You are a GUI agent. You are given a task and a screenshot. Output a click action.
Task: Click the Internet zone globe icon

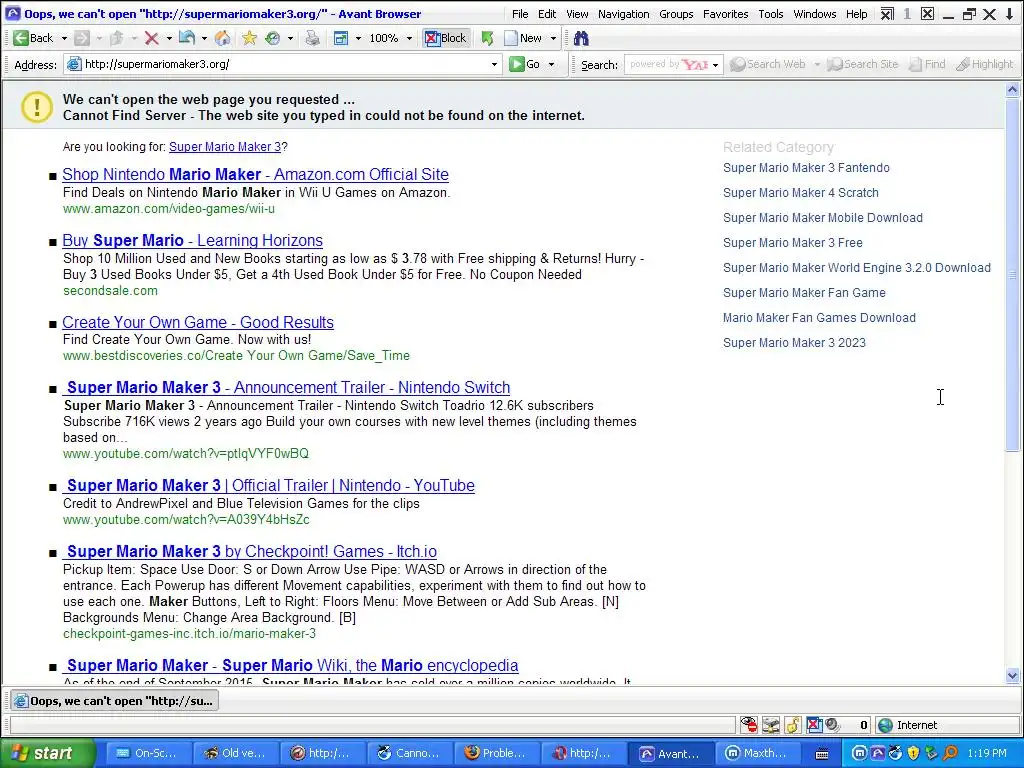pos(886,725)
